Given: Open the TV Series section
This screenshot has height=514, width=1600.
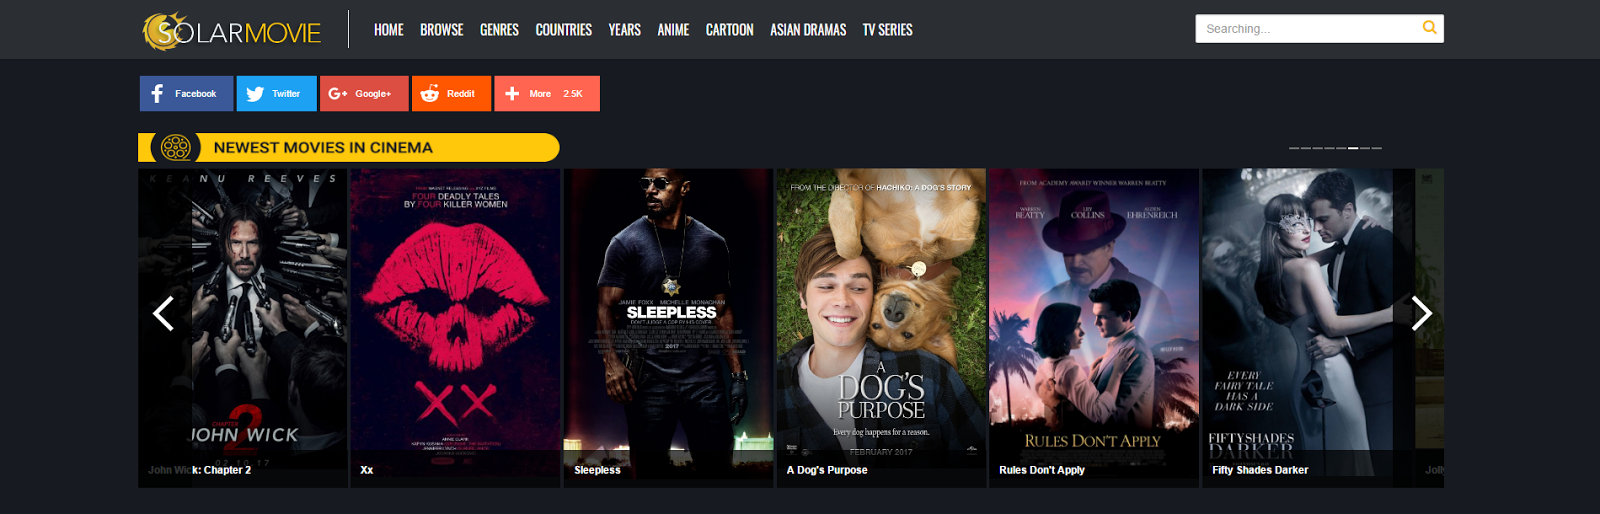Looking at the screenshot, I should (x=888, y=30).
